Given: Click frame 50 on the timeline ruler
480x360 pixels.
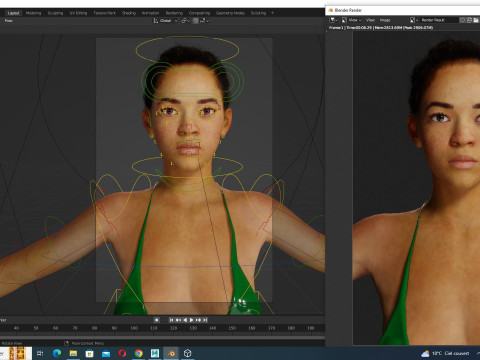Looking at the screenshot, I should [36, 328].
